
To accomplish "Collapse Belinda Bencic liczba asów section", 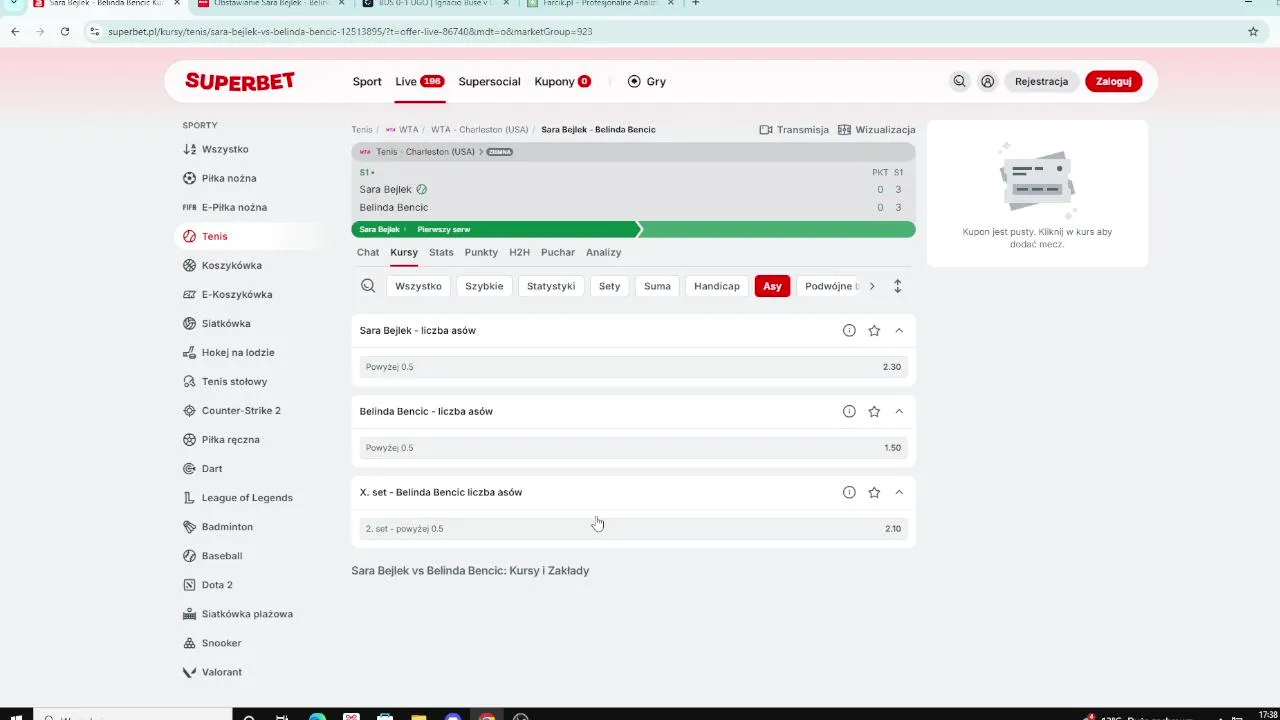I will [899, 412].
